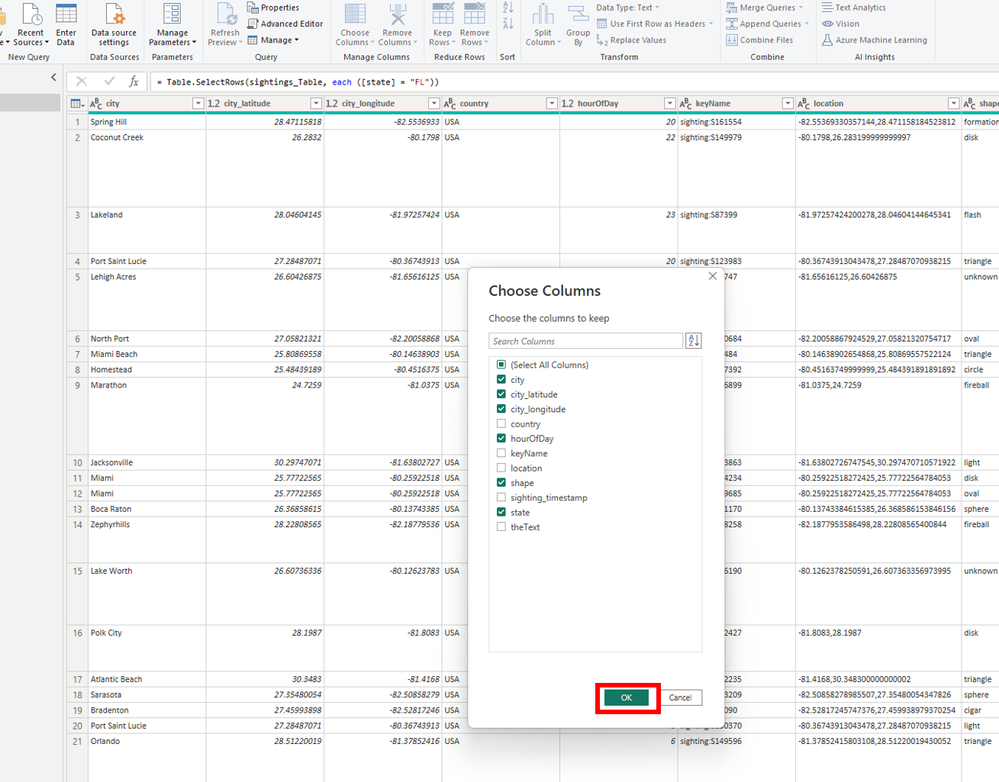Open Text Analytics
The height and width of the screenshot is (782, 999).
(x=854, y=8)
